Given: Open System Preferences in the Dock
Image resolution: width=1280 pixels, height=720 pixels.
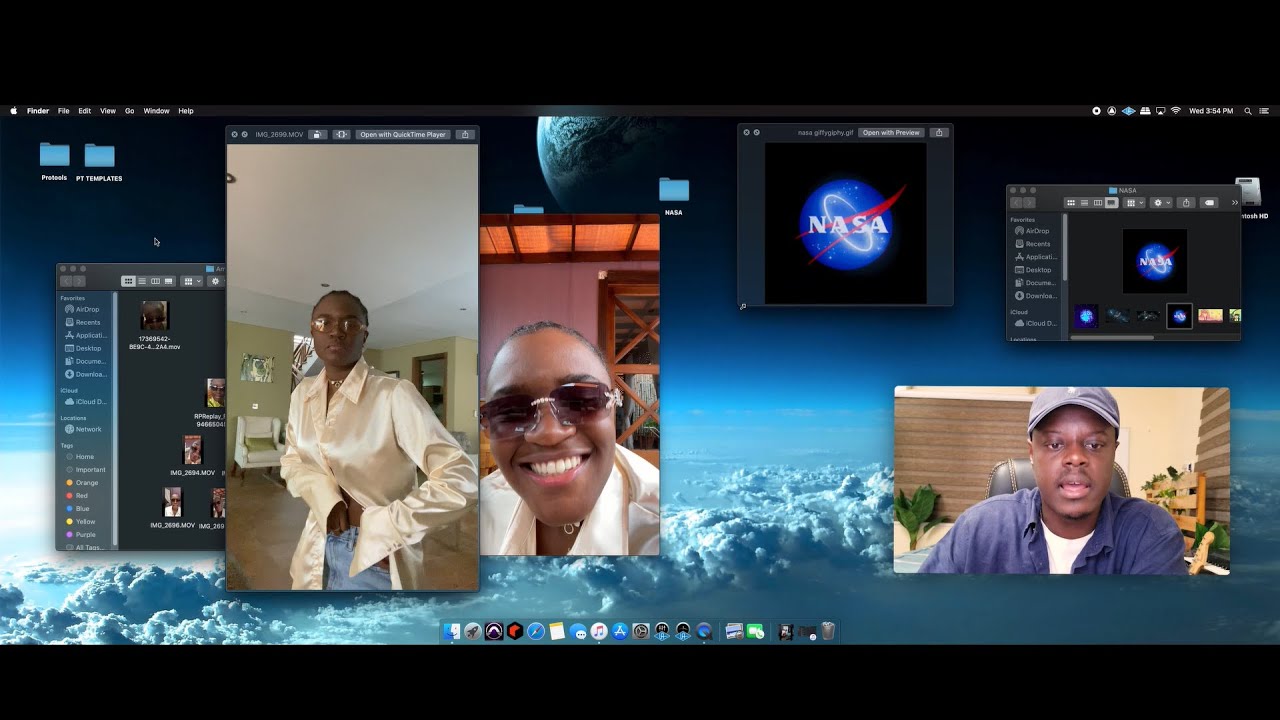Looking at the screenshot, I should pos(641,631).
